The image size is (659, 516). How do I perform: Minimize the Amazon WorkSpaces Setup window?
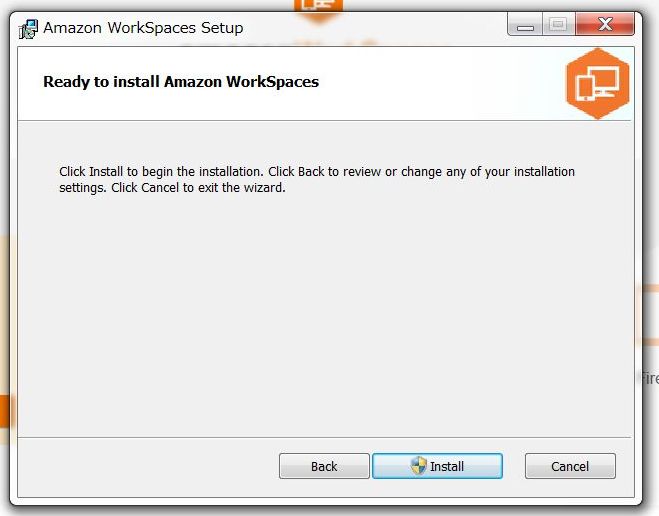[525, 24]
